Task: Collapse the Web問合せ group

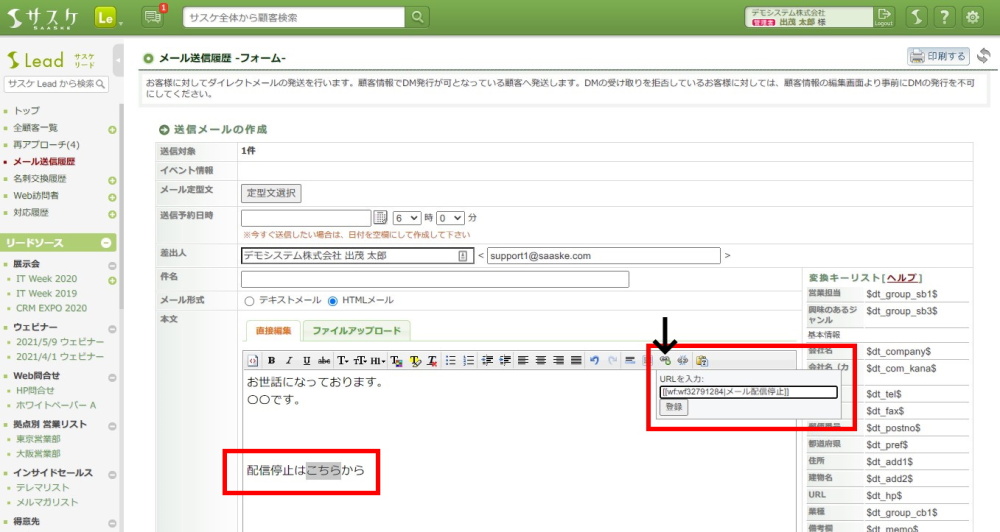Action: [112, 378]
